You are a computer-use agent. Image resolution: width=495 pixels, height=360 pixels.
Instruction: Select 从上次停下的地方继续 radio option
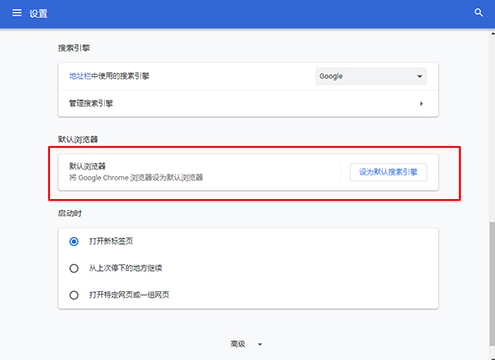point(74,268)
